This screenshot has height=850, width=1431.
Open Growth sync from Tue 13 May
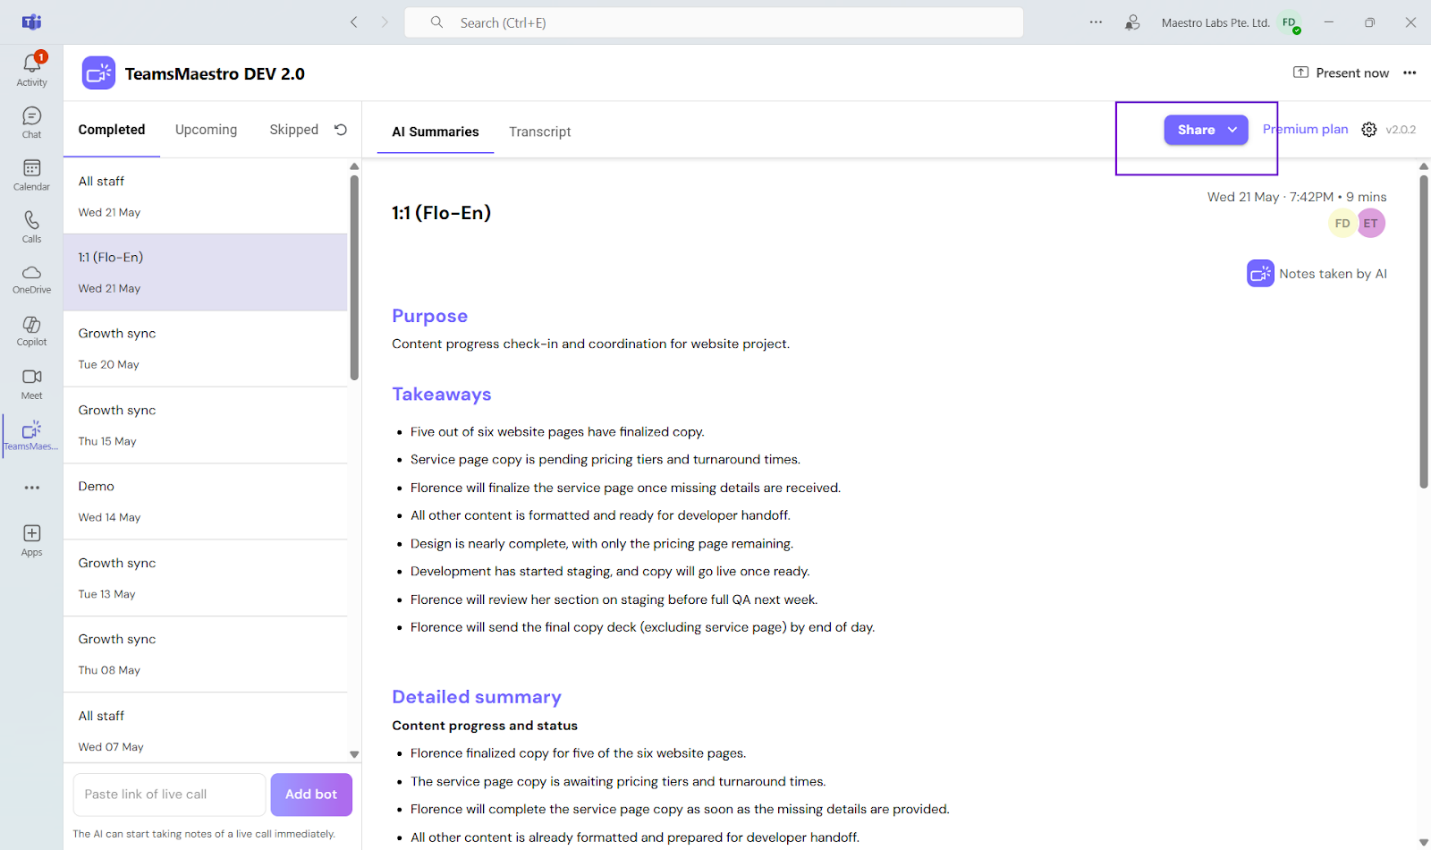point(206,578)
